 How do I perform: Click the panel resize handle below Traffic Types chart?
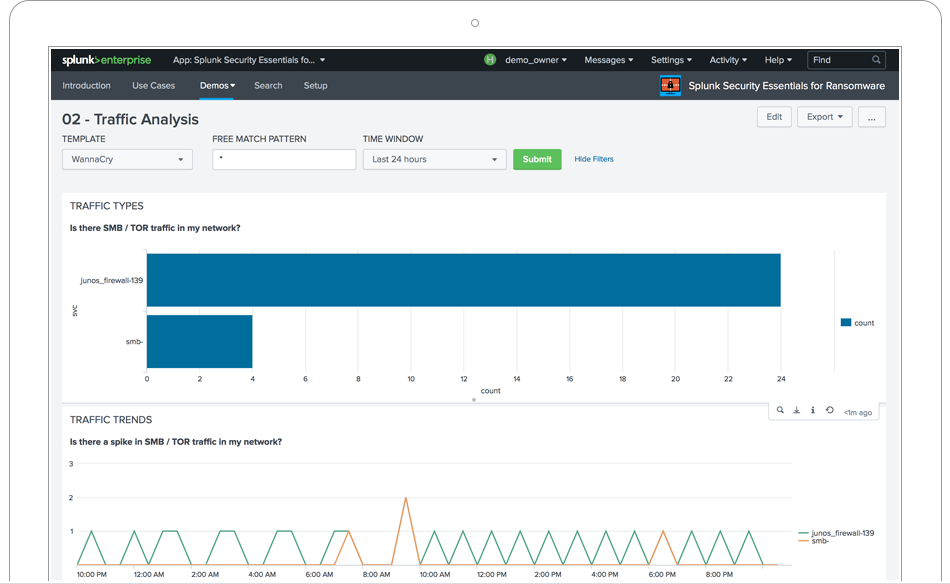tap(474, 400)
